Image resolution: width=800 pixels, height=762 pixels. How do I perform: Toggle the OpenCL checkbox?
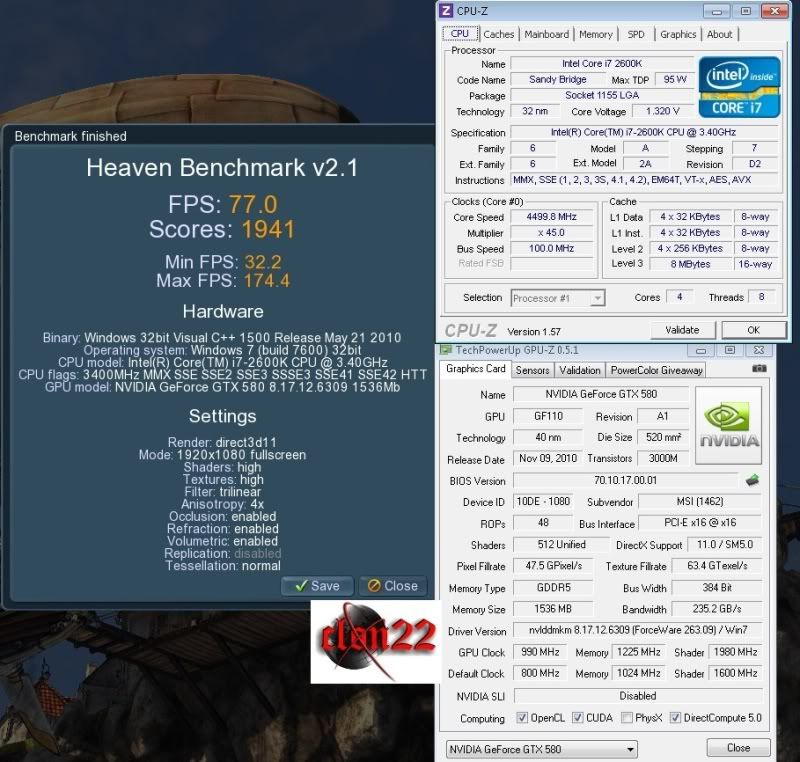(522, 718)
